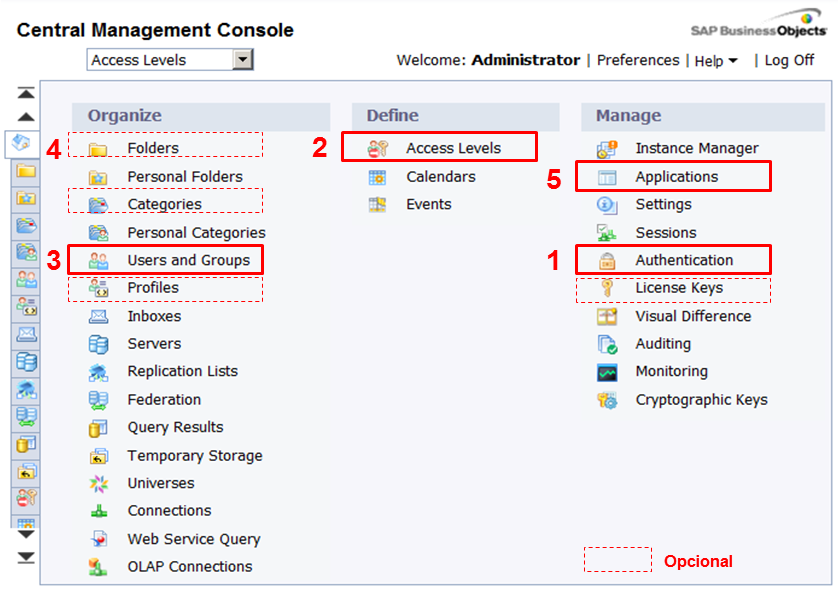Select License Keys under Manage
Screen dimensions: 838x594
pos(678,288)
